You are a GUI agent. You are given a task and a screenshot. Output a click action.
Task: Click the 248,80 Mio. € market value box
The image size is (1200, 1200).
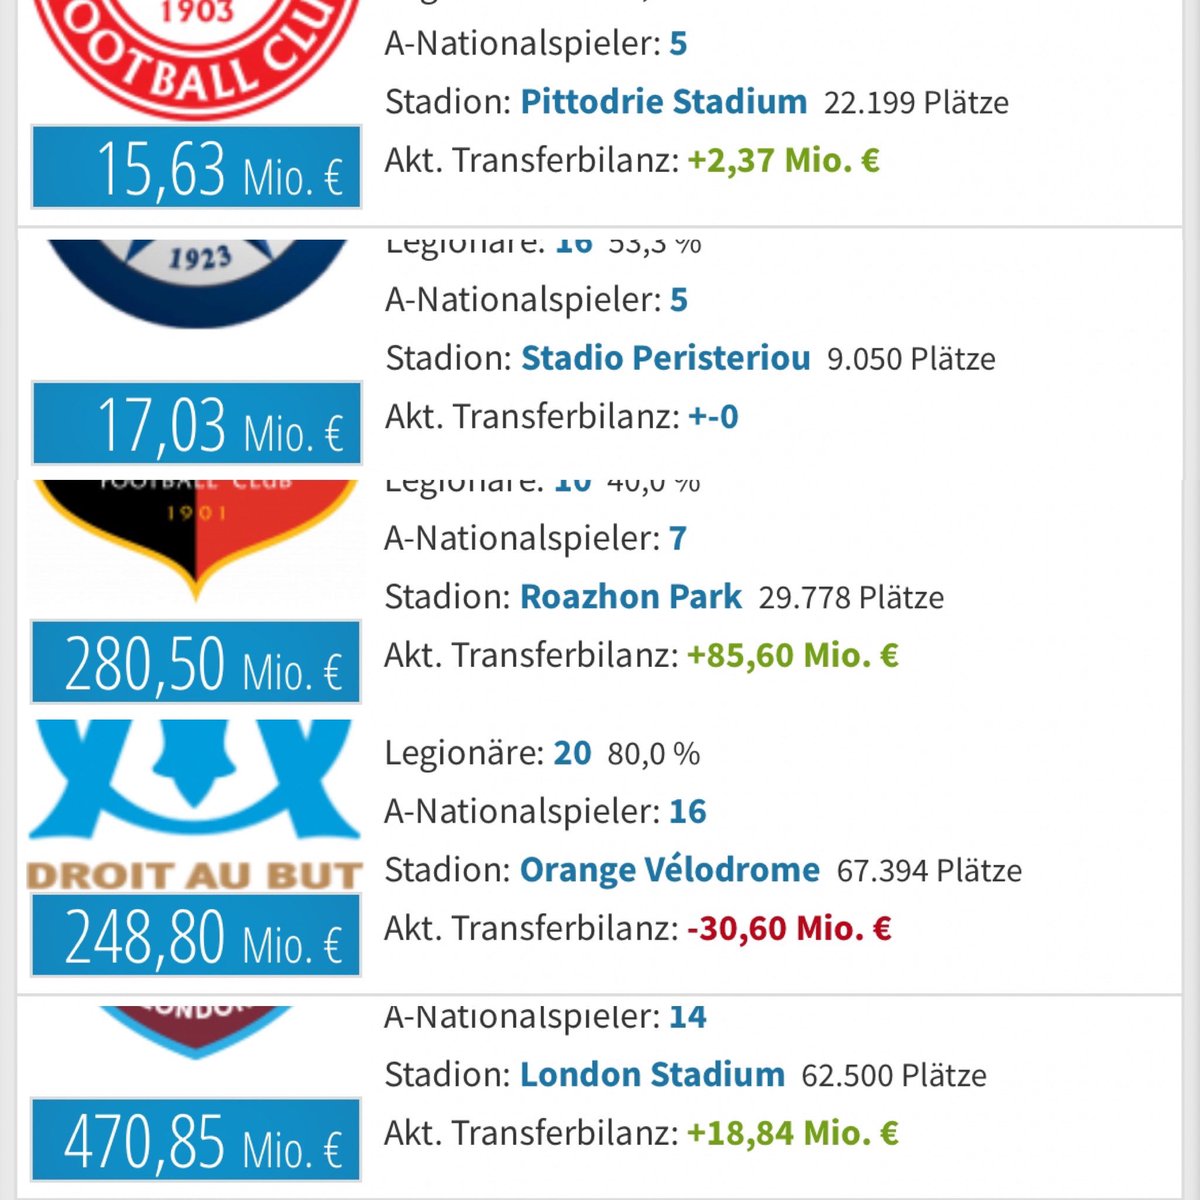[196, 935]
